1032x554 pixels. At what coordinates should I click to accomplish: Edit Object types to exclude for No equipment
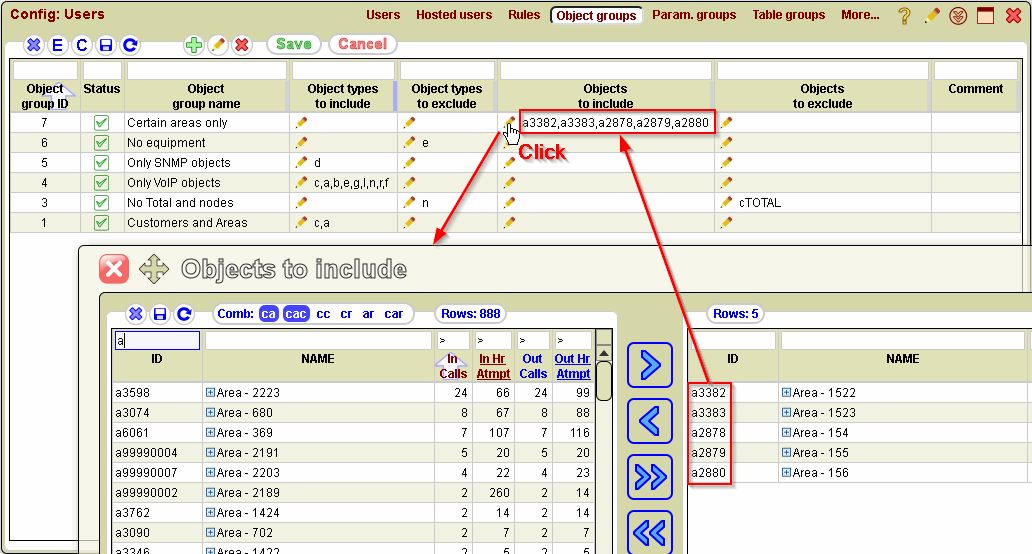click(409, 142)
